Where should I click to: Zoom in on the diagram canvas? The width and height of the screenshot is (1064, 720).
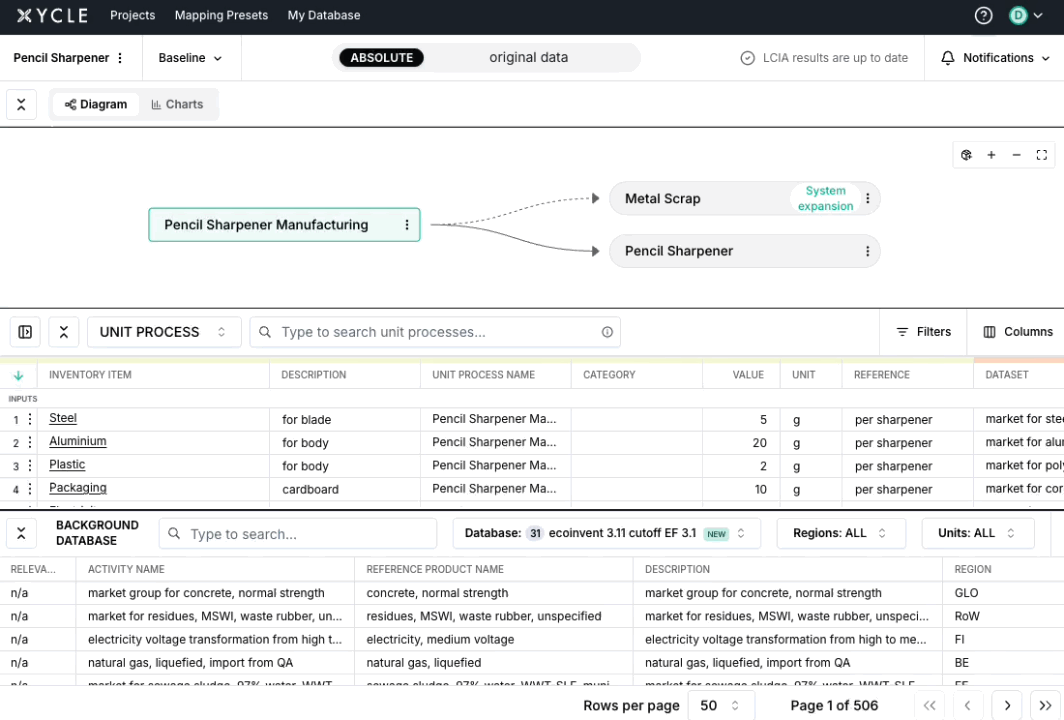click(x=991, y=155)
